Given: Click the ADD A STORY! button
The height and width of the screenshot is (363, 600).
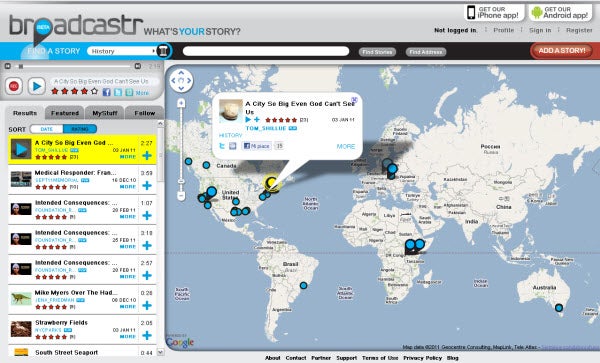Looking at the screenshot, I should coord(562,50).
